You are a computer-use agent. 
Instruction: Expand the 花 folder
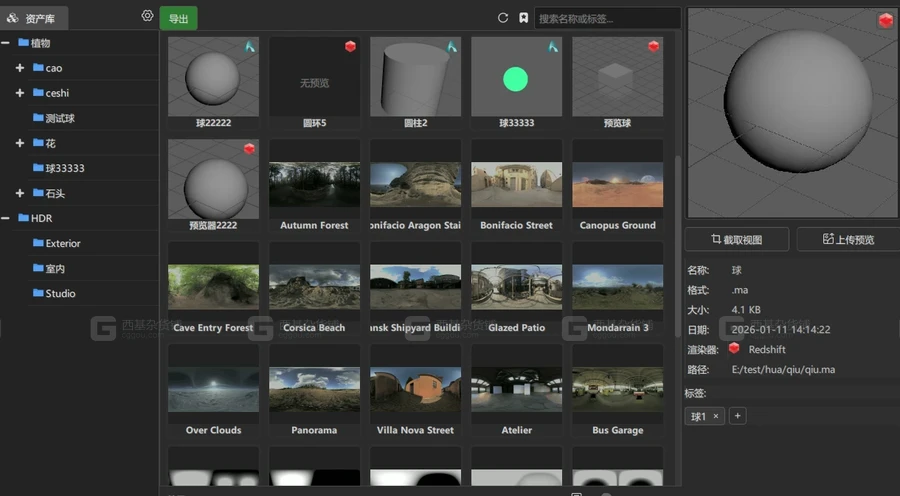(20, 143)
